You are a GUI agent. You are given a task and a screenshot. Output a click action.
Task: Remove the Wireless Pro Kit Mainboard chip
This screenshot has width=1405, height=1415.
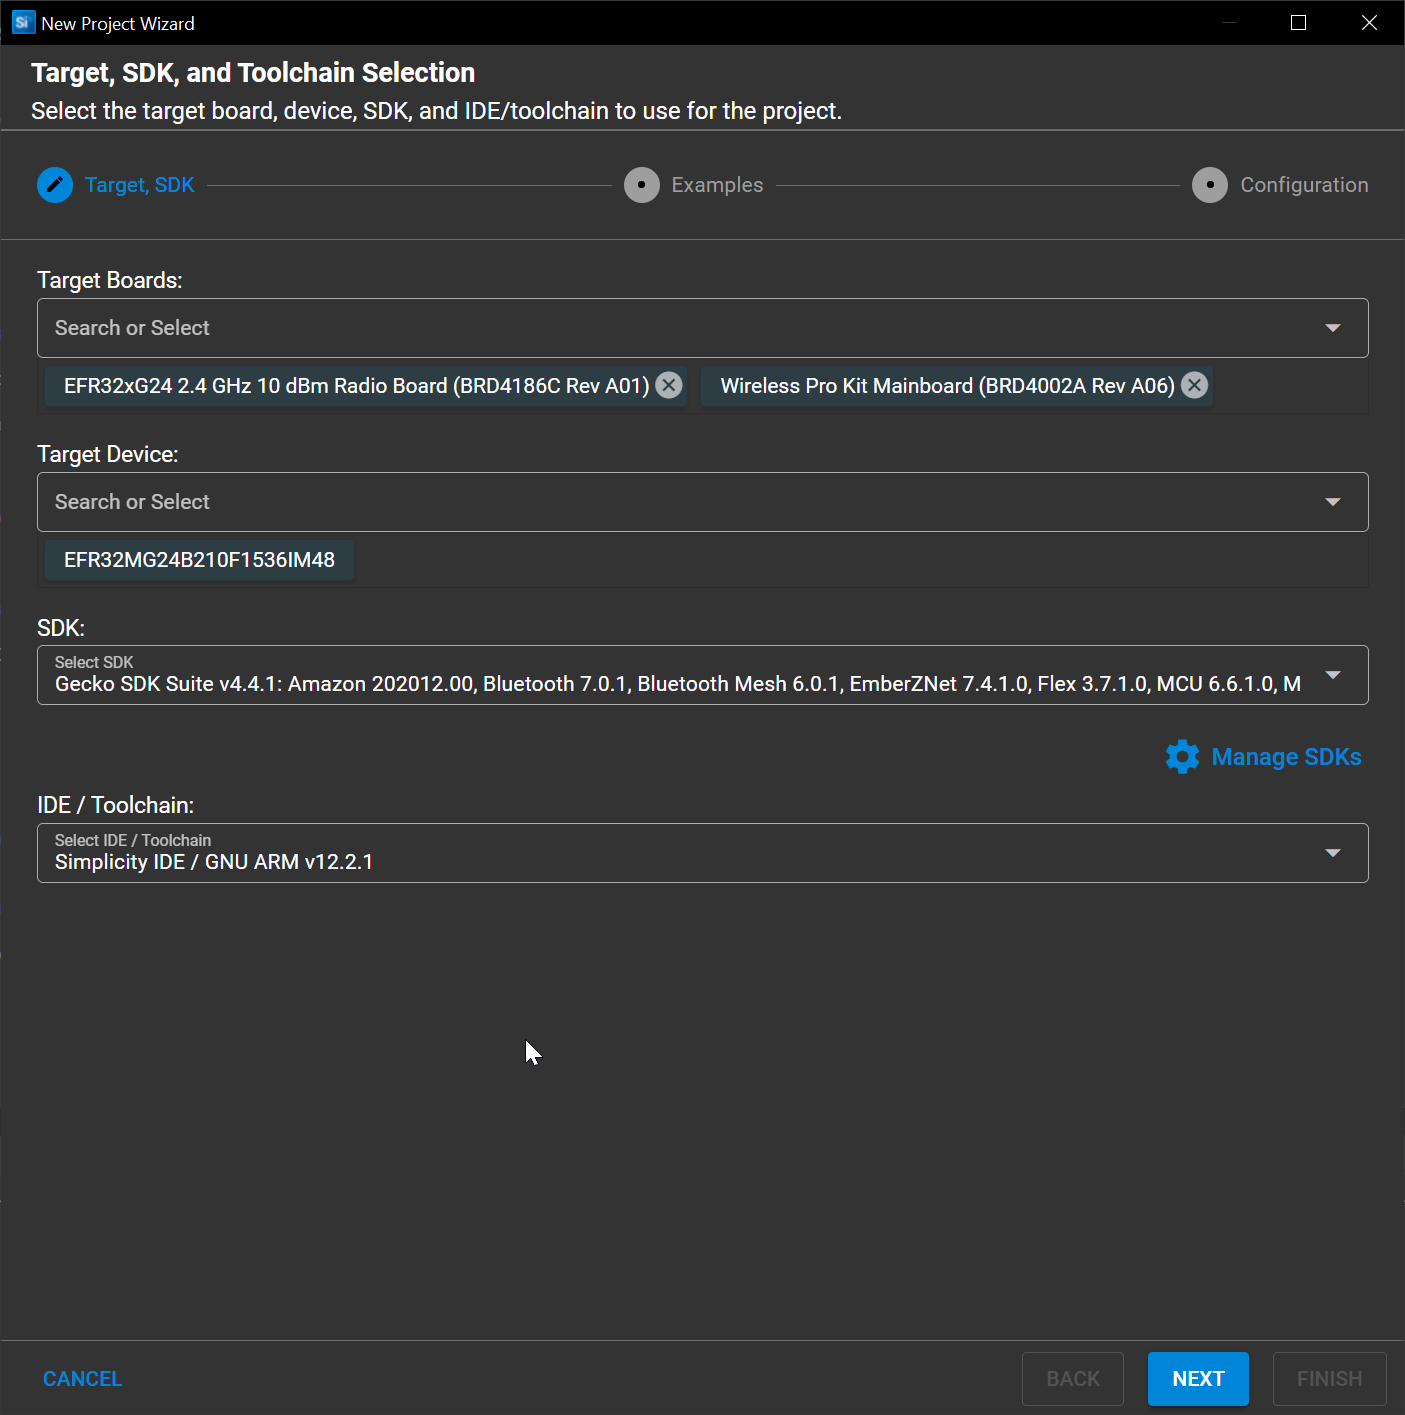(1194, 385)
